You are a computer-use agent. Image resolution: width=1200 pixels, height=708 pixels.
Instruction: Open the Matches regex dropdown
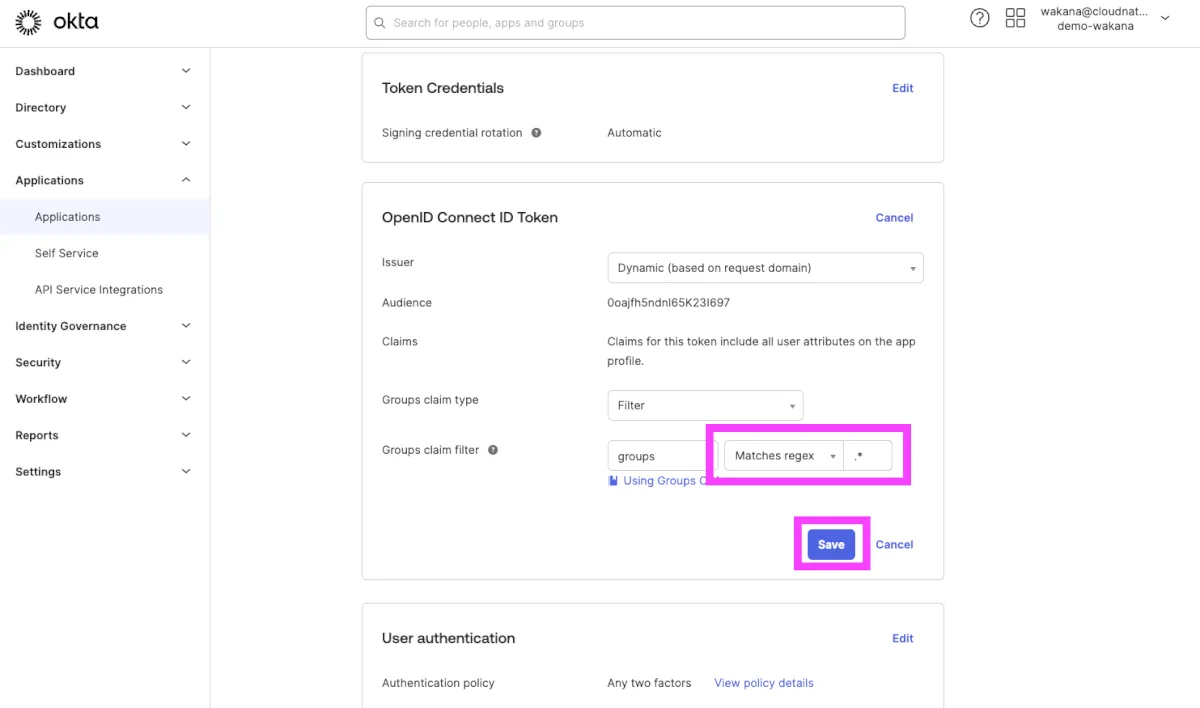point(784,456)
